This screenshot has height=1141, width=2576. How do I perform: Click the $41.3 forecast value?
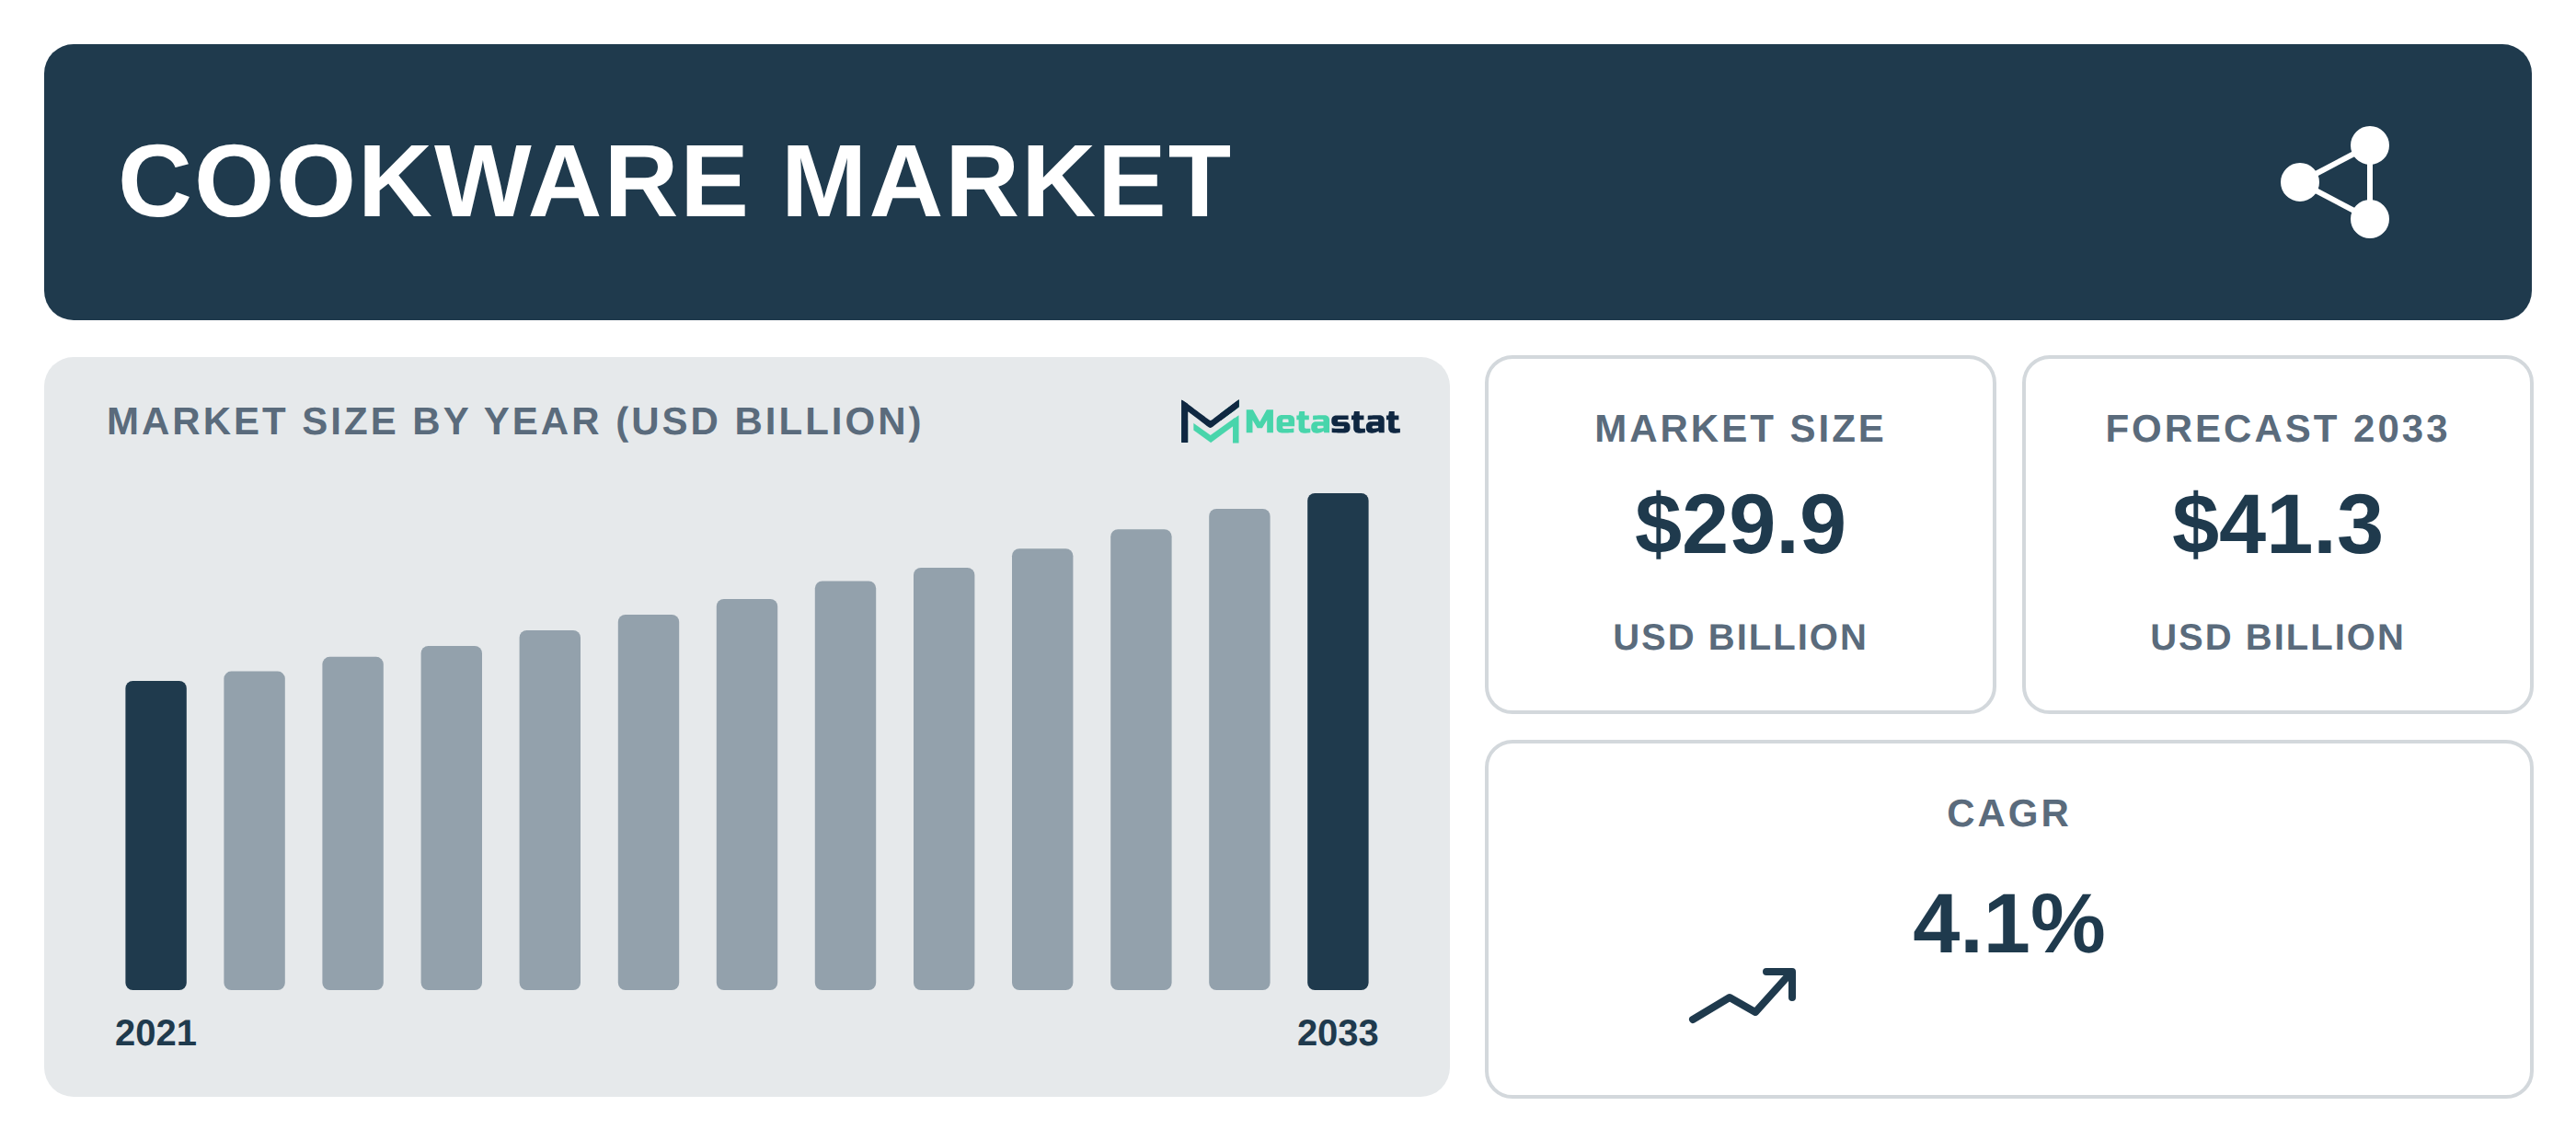[x=2277, y=524]
